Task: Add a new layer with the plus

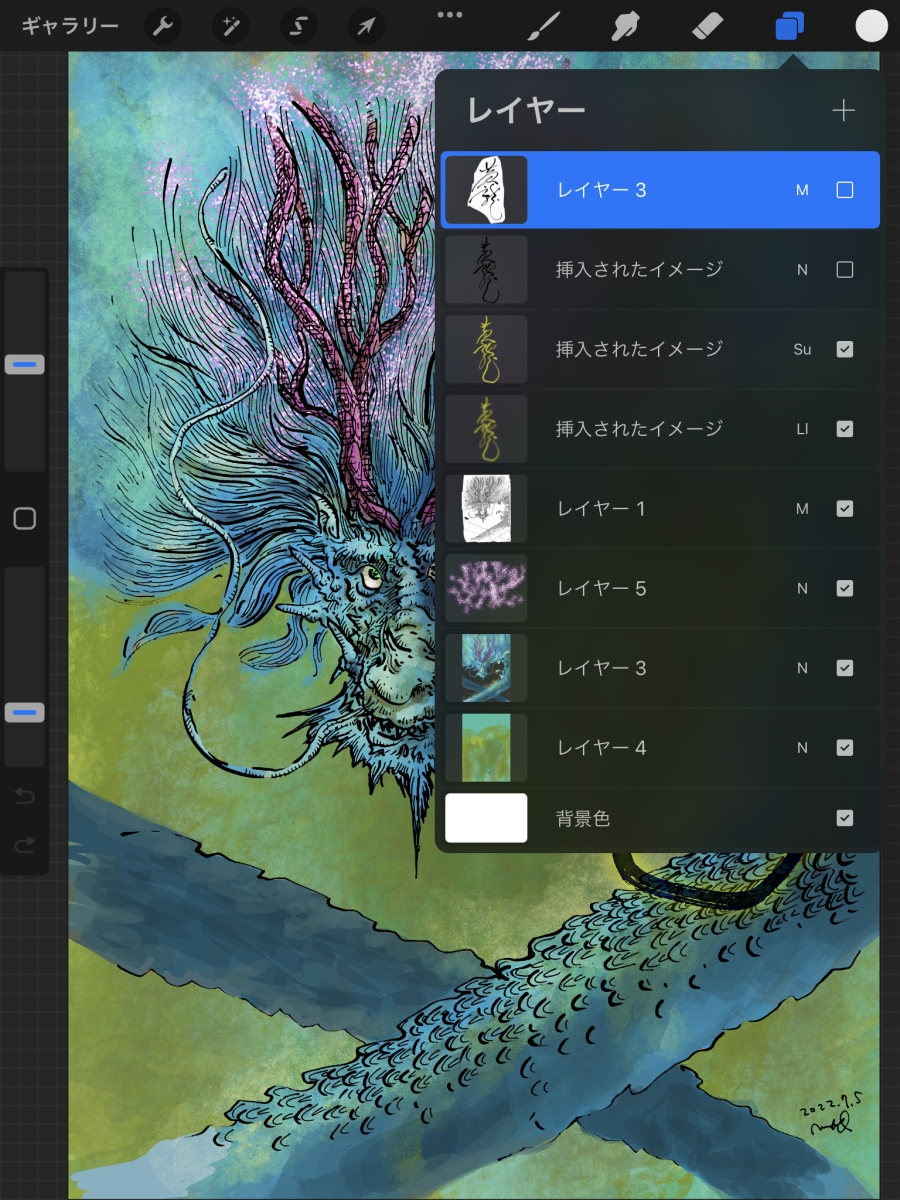Action: (x=843, y=111)
